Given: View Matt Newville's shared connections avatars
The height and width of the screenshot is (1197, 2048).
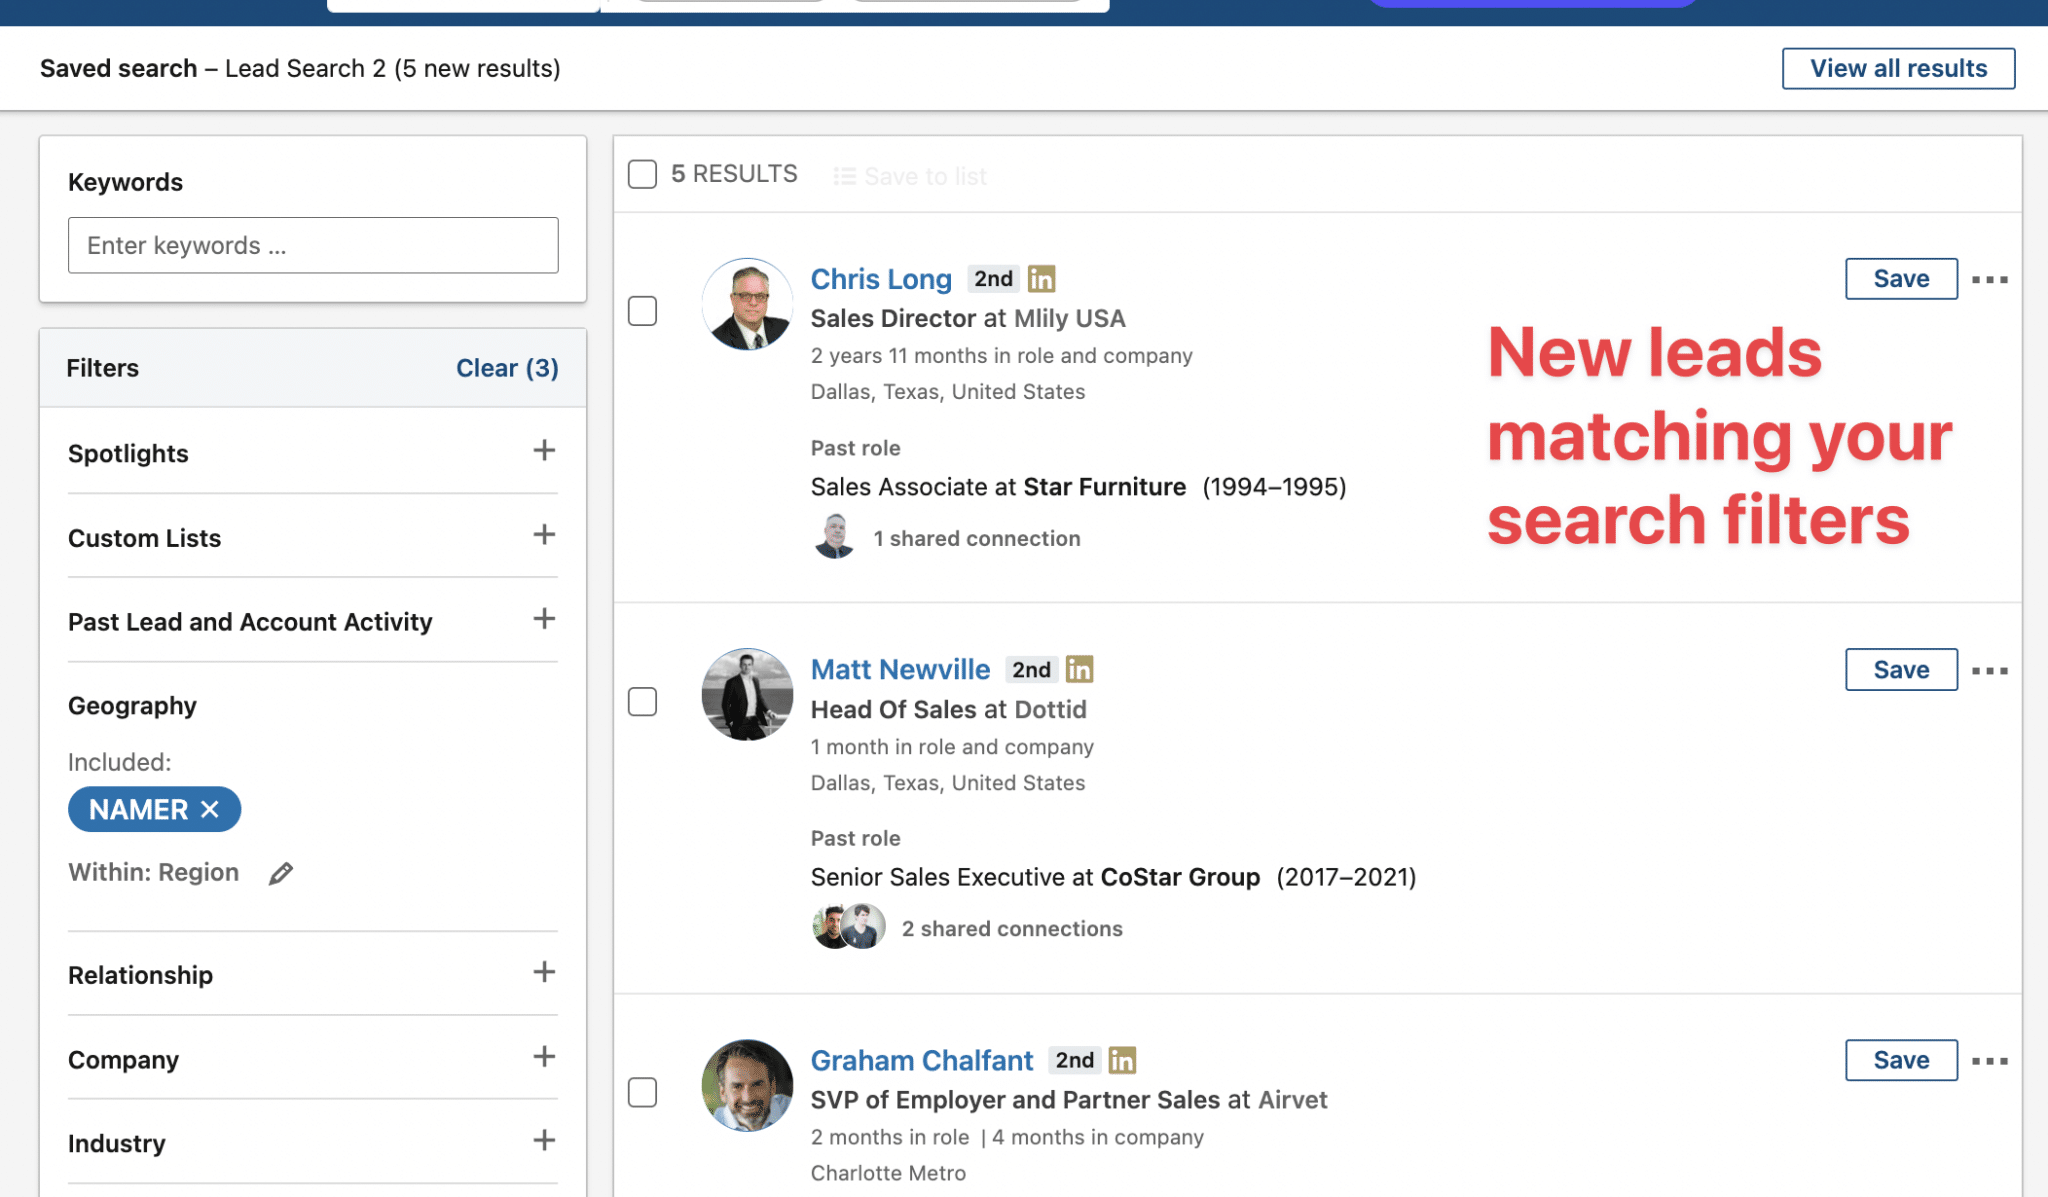Looking at the screenshot, I should 849,927.
